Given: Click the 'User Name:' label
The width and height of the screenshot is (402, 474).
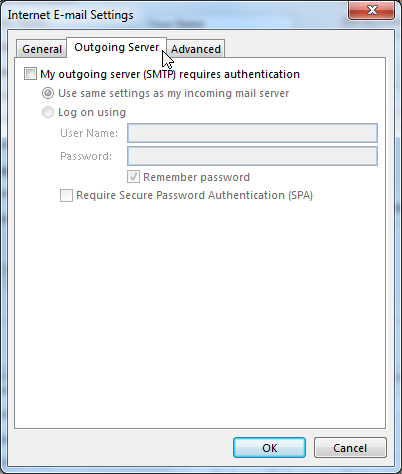Looking at the screenshot, I should (89, 133).
